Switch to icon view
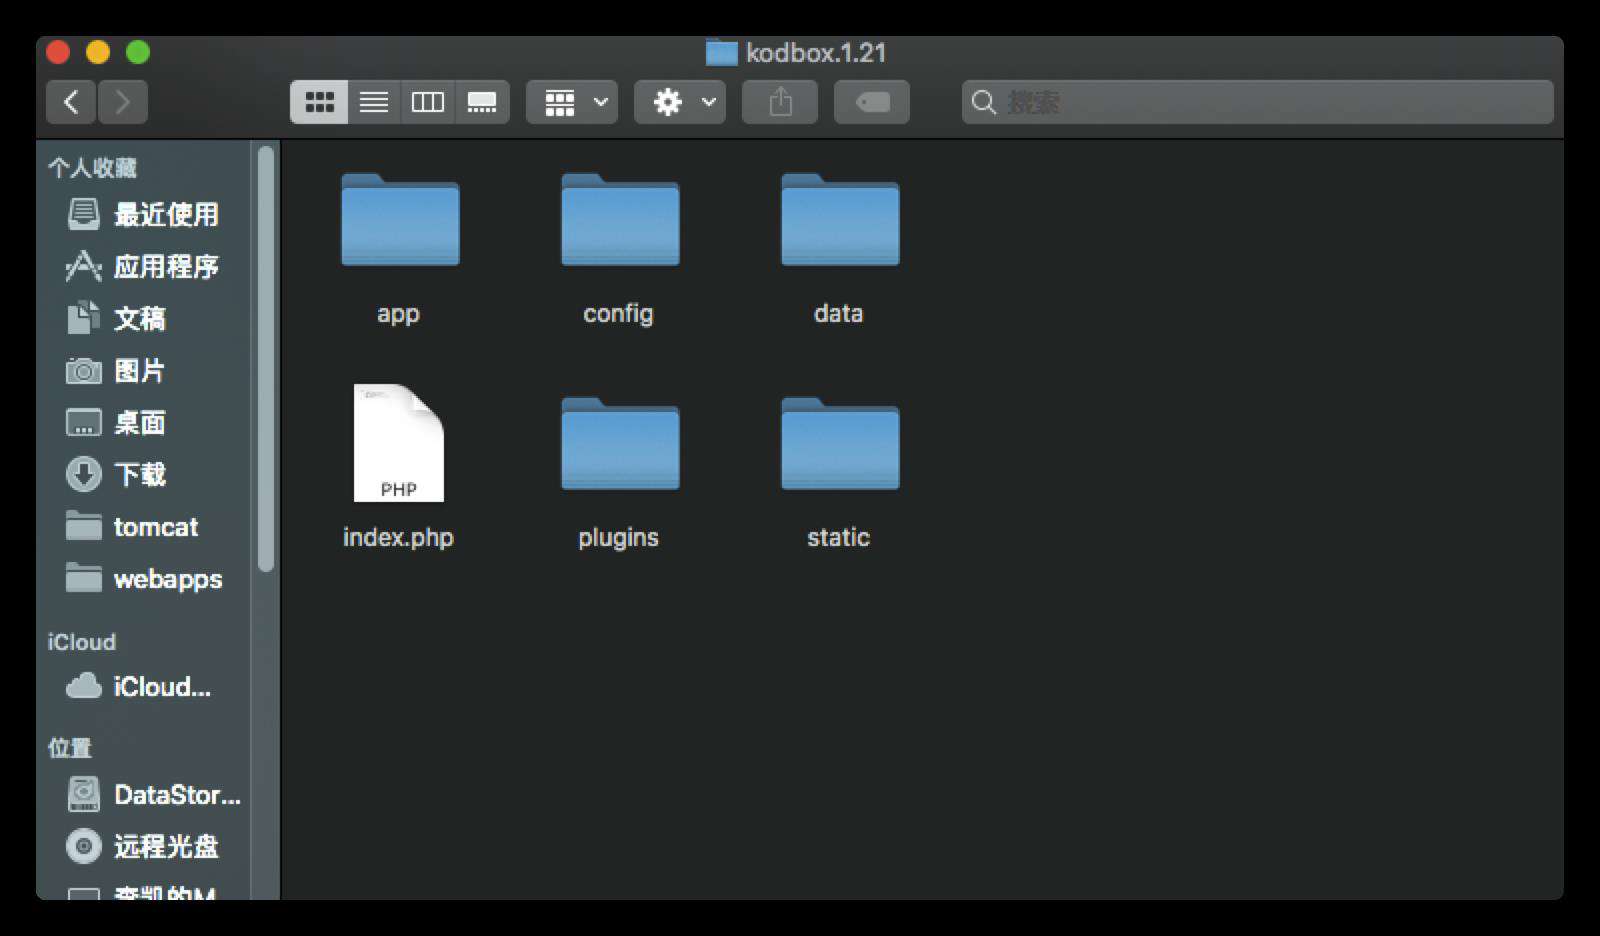 (319, 102)
